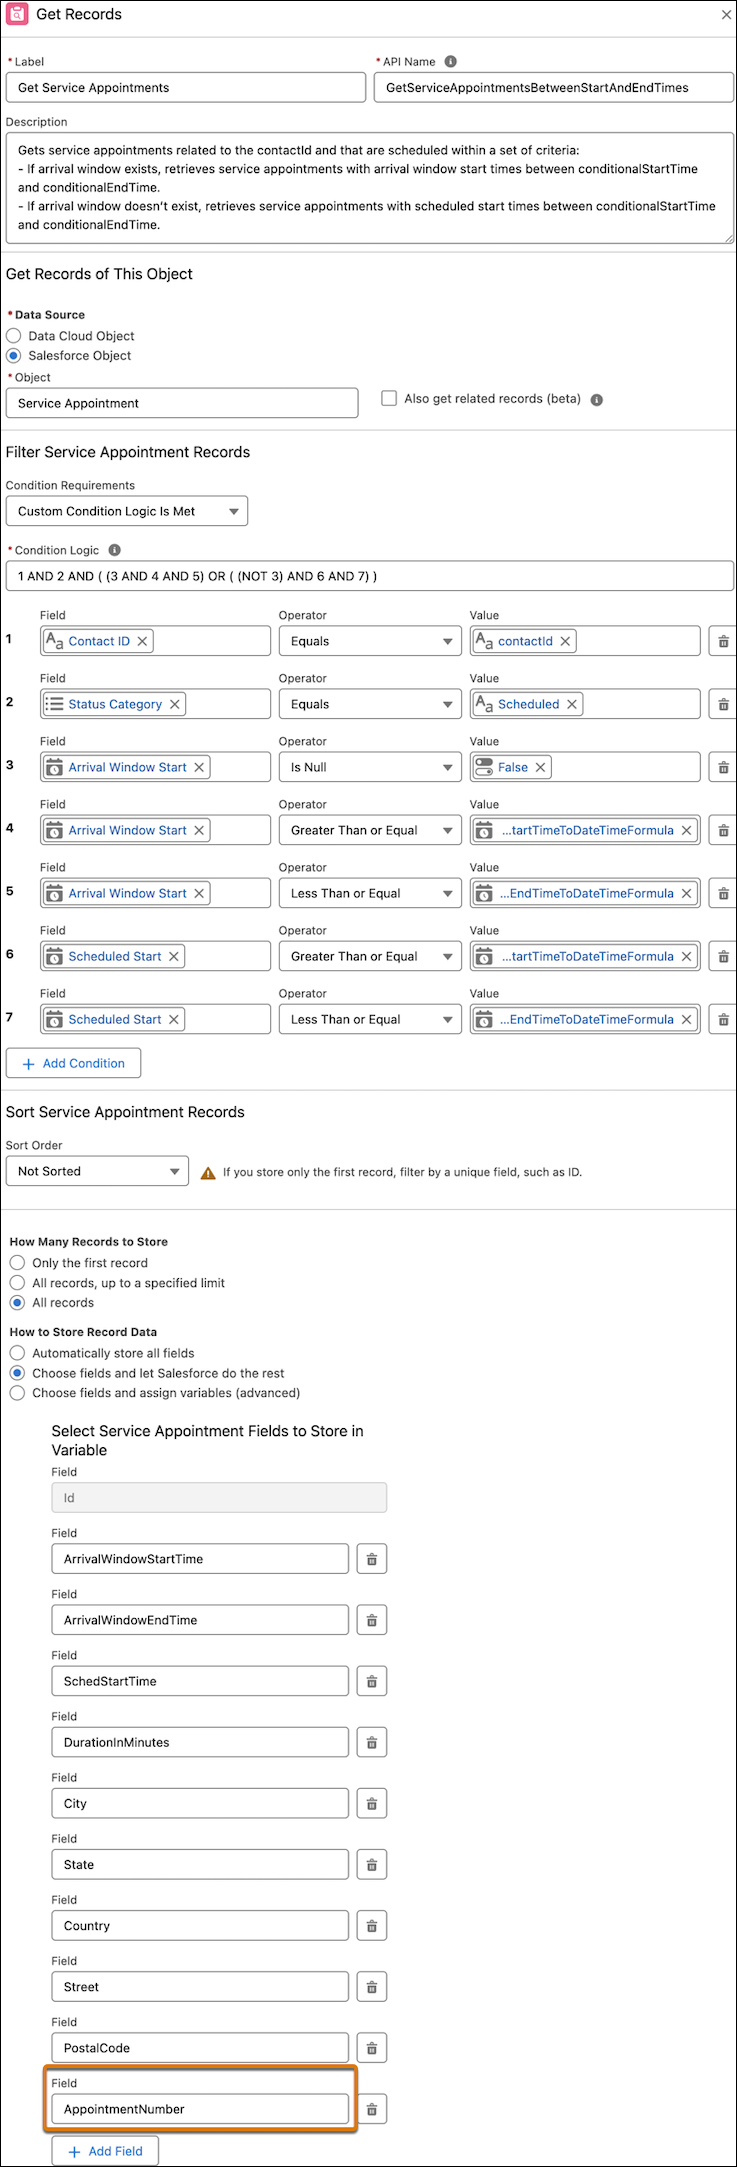Choose All records up to specified limit
This screenshot has width=737, height=2167.
[17, 1282]
